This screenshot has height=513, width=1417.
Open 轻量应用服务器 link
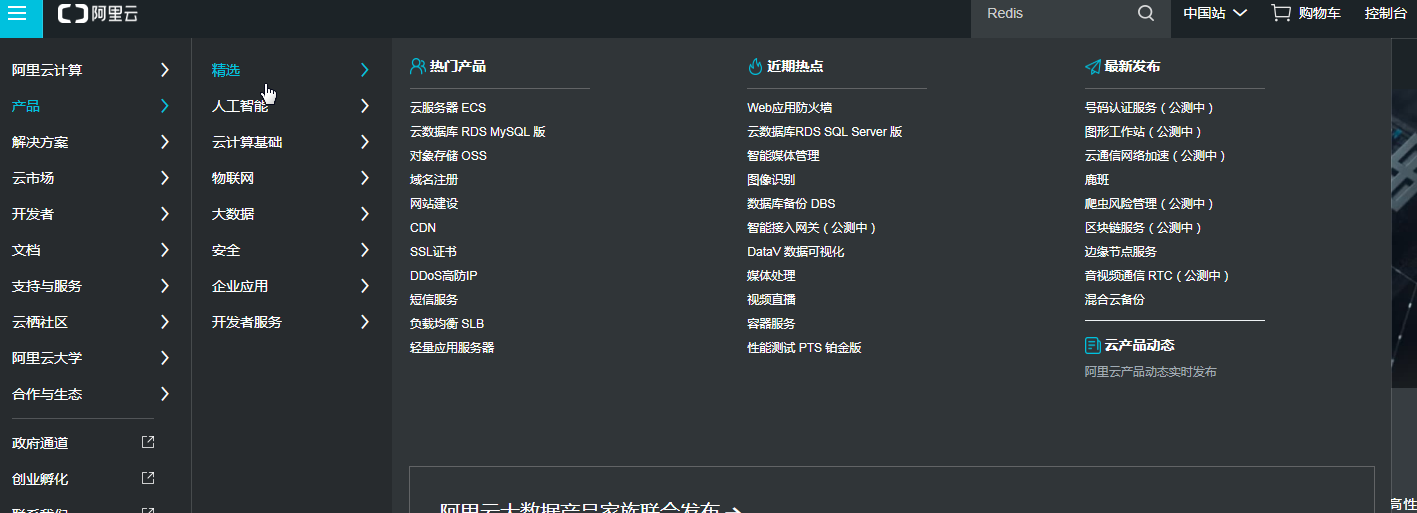[452, 348]
